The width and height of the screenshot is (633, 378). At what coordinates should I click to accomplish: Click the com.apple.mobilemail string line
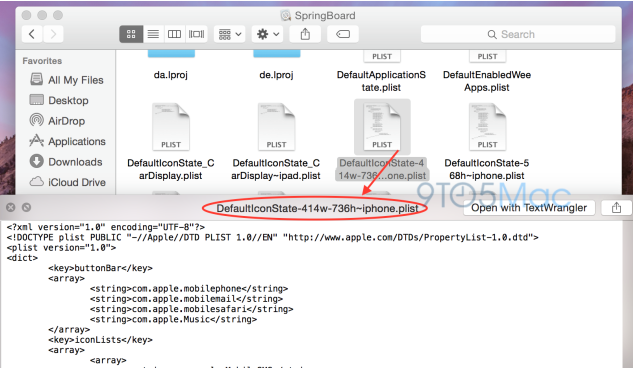point(186,299)
